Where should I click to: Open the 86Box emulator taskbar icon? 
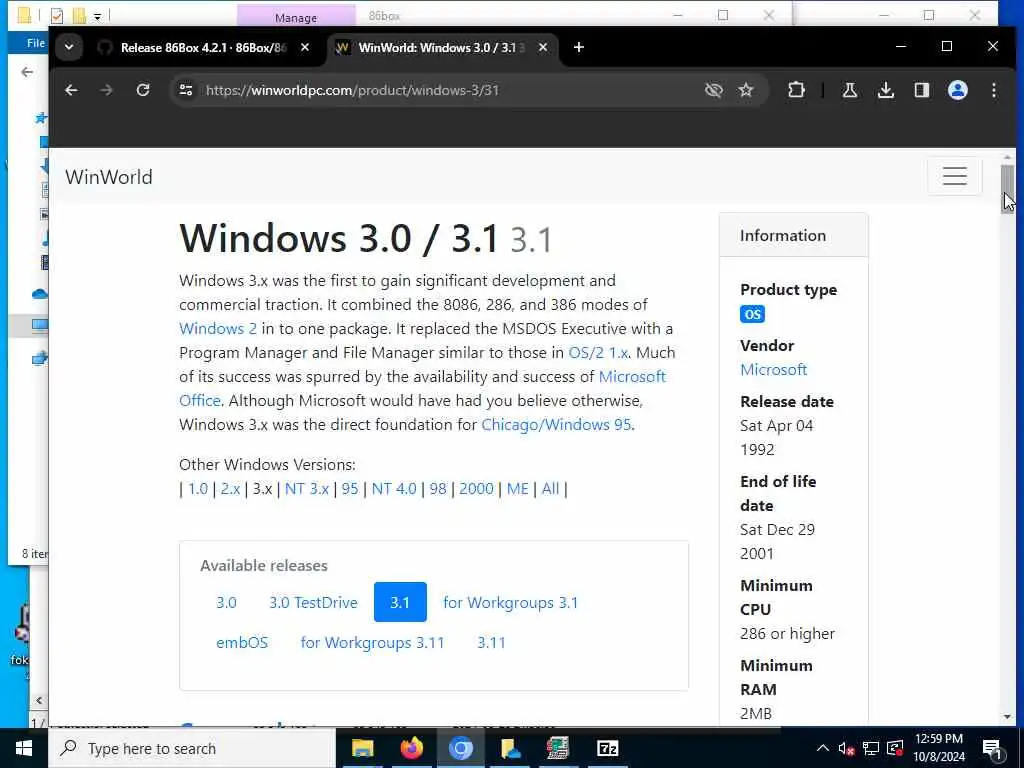click(558, 748)
